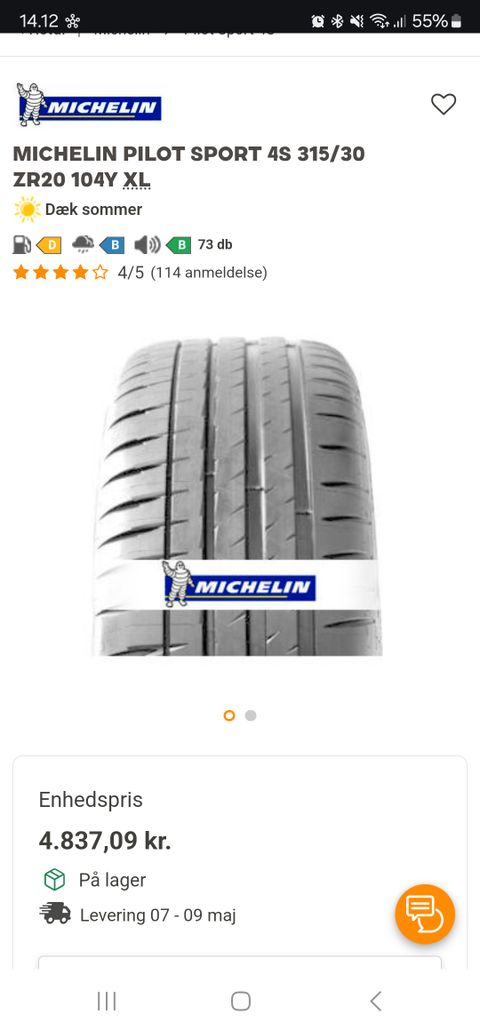Image resolution: width=480 pixels, height=1029 pixels.
Task: Tap the Levering 07 - 09 maj text
Action: (158, 915)
